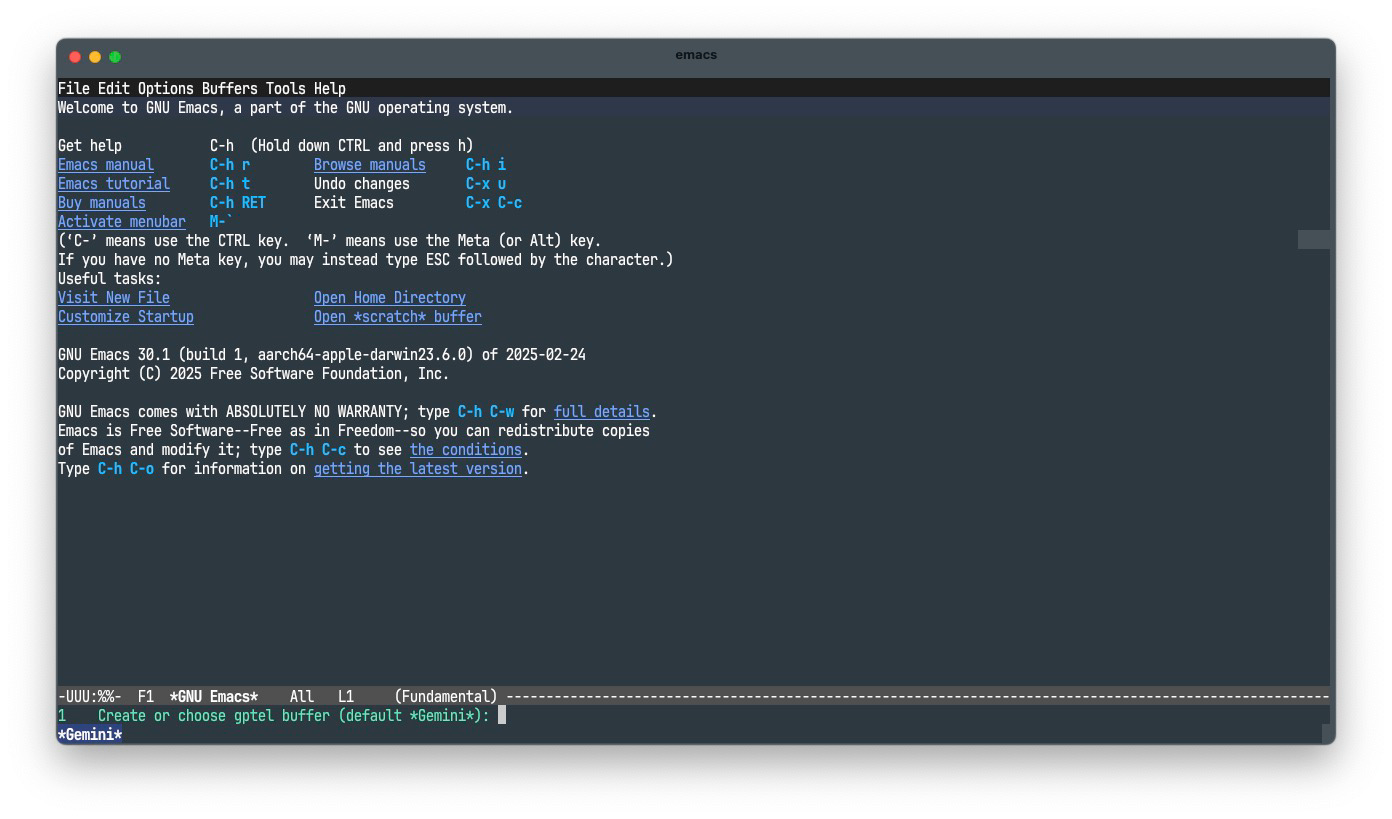Screen dimensions: 1392x819
Task: Open the Browse manuals link
Action: (370, 165)
